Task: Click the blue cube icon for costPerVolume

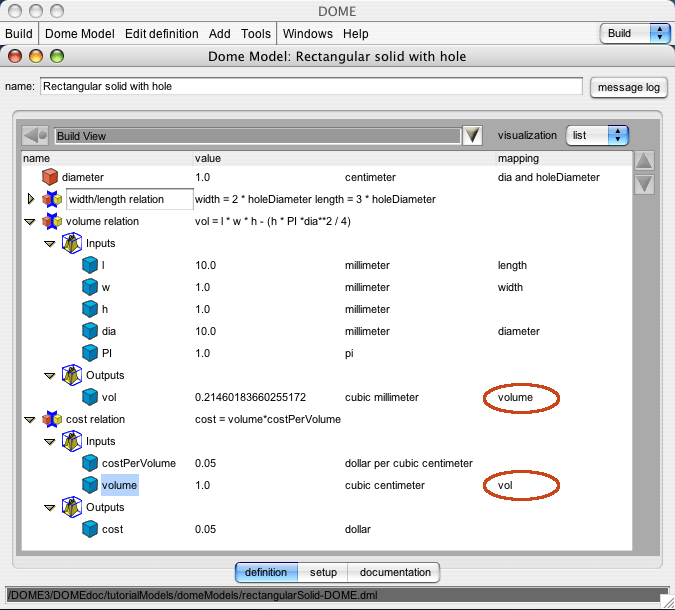Action: tap(90, 463)
